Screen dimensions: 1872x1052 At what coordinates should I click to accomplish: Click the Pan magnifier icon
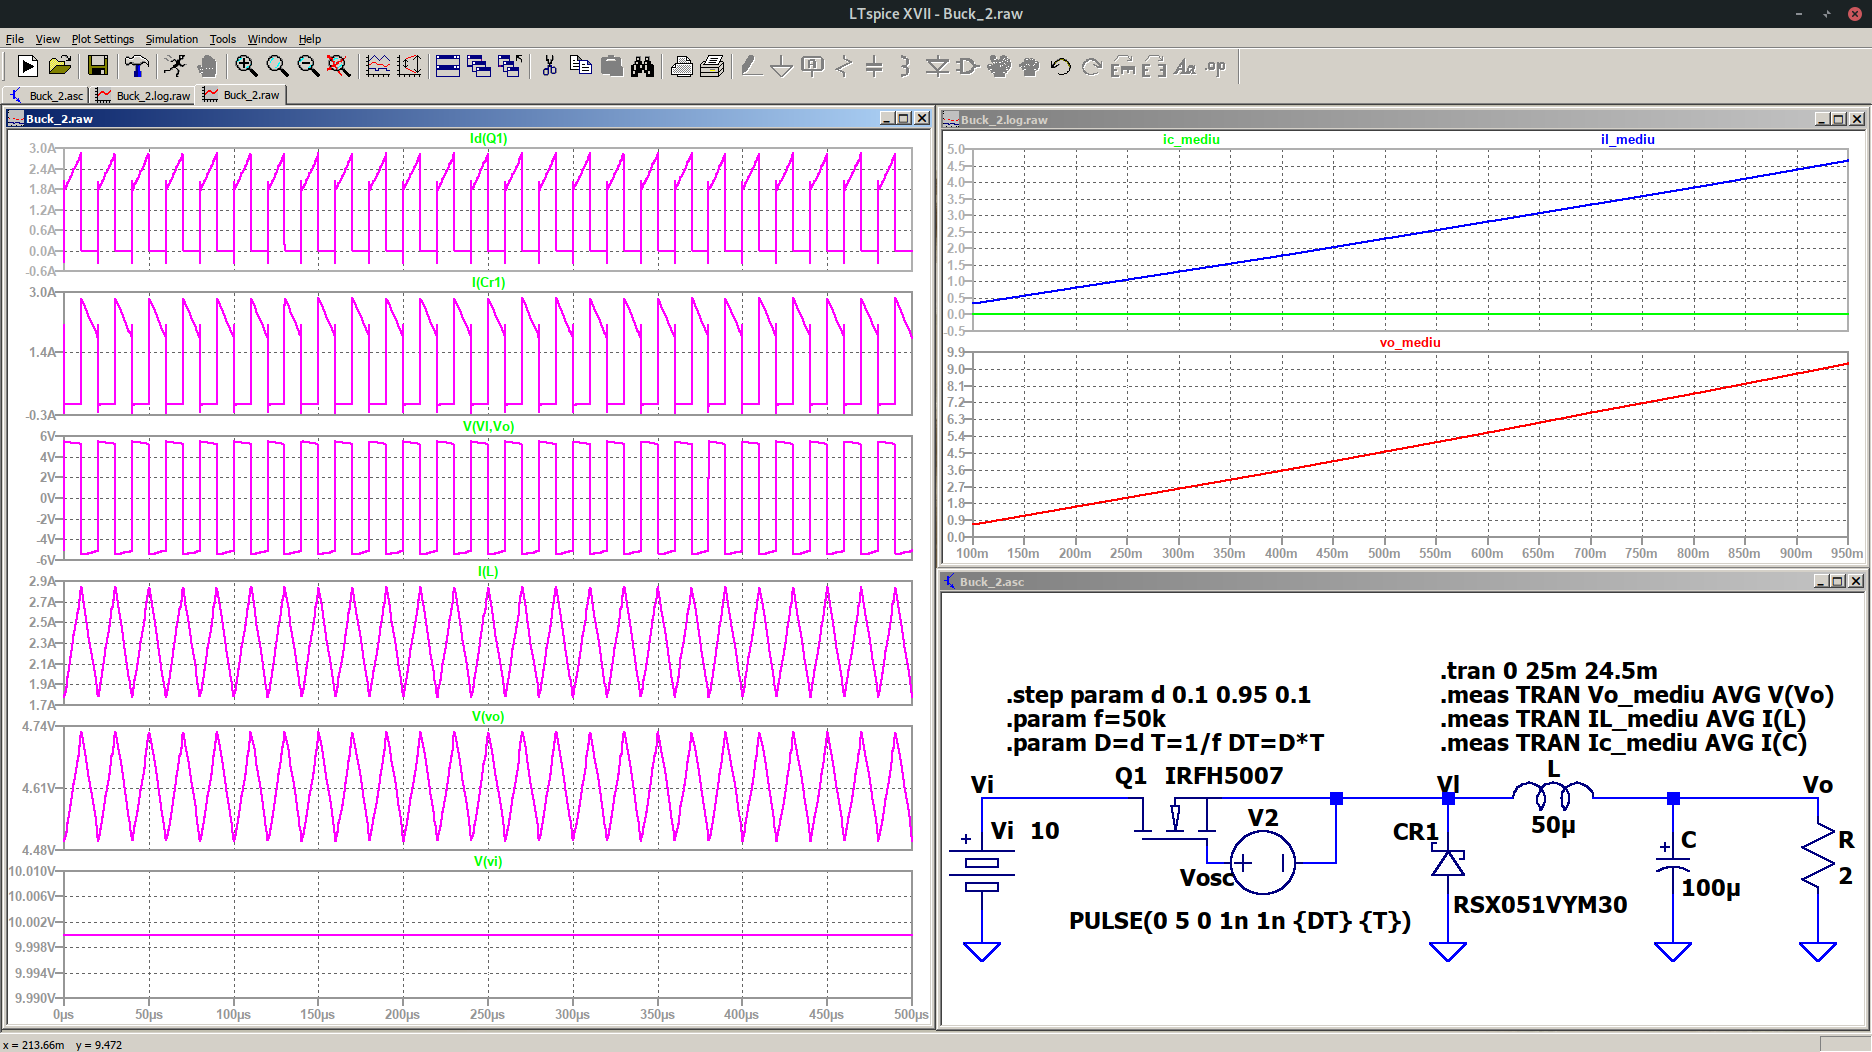pyautogui.click(x=277, y=67)
